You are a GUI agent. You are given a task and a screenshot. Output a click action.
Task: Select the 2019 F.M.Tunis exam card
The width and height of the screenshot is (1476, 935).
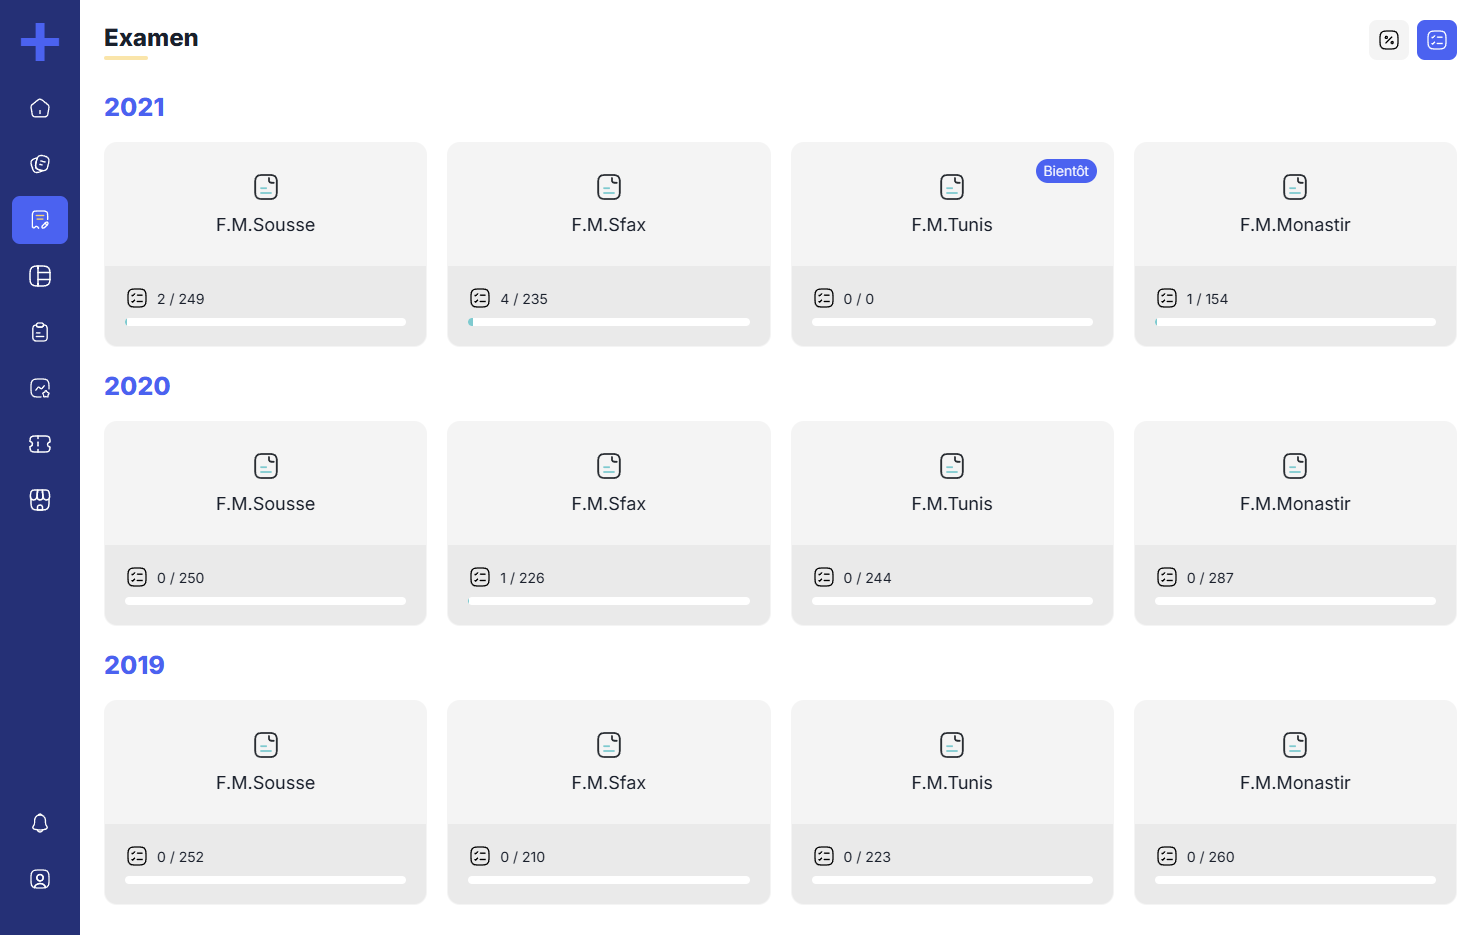[952, 783]
